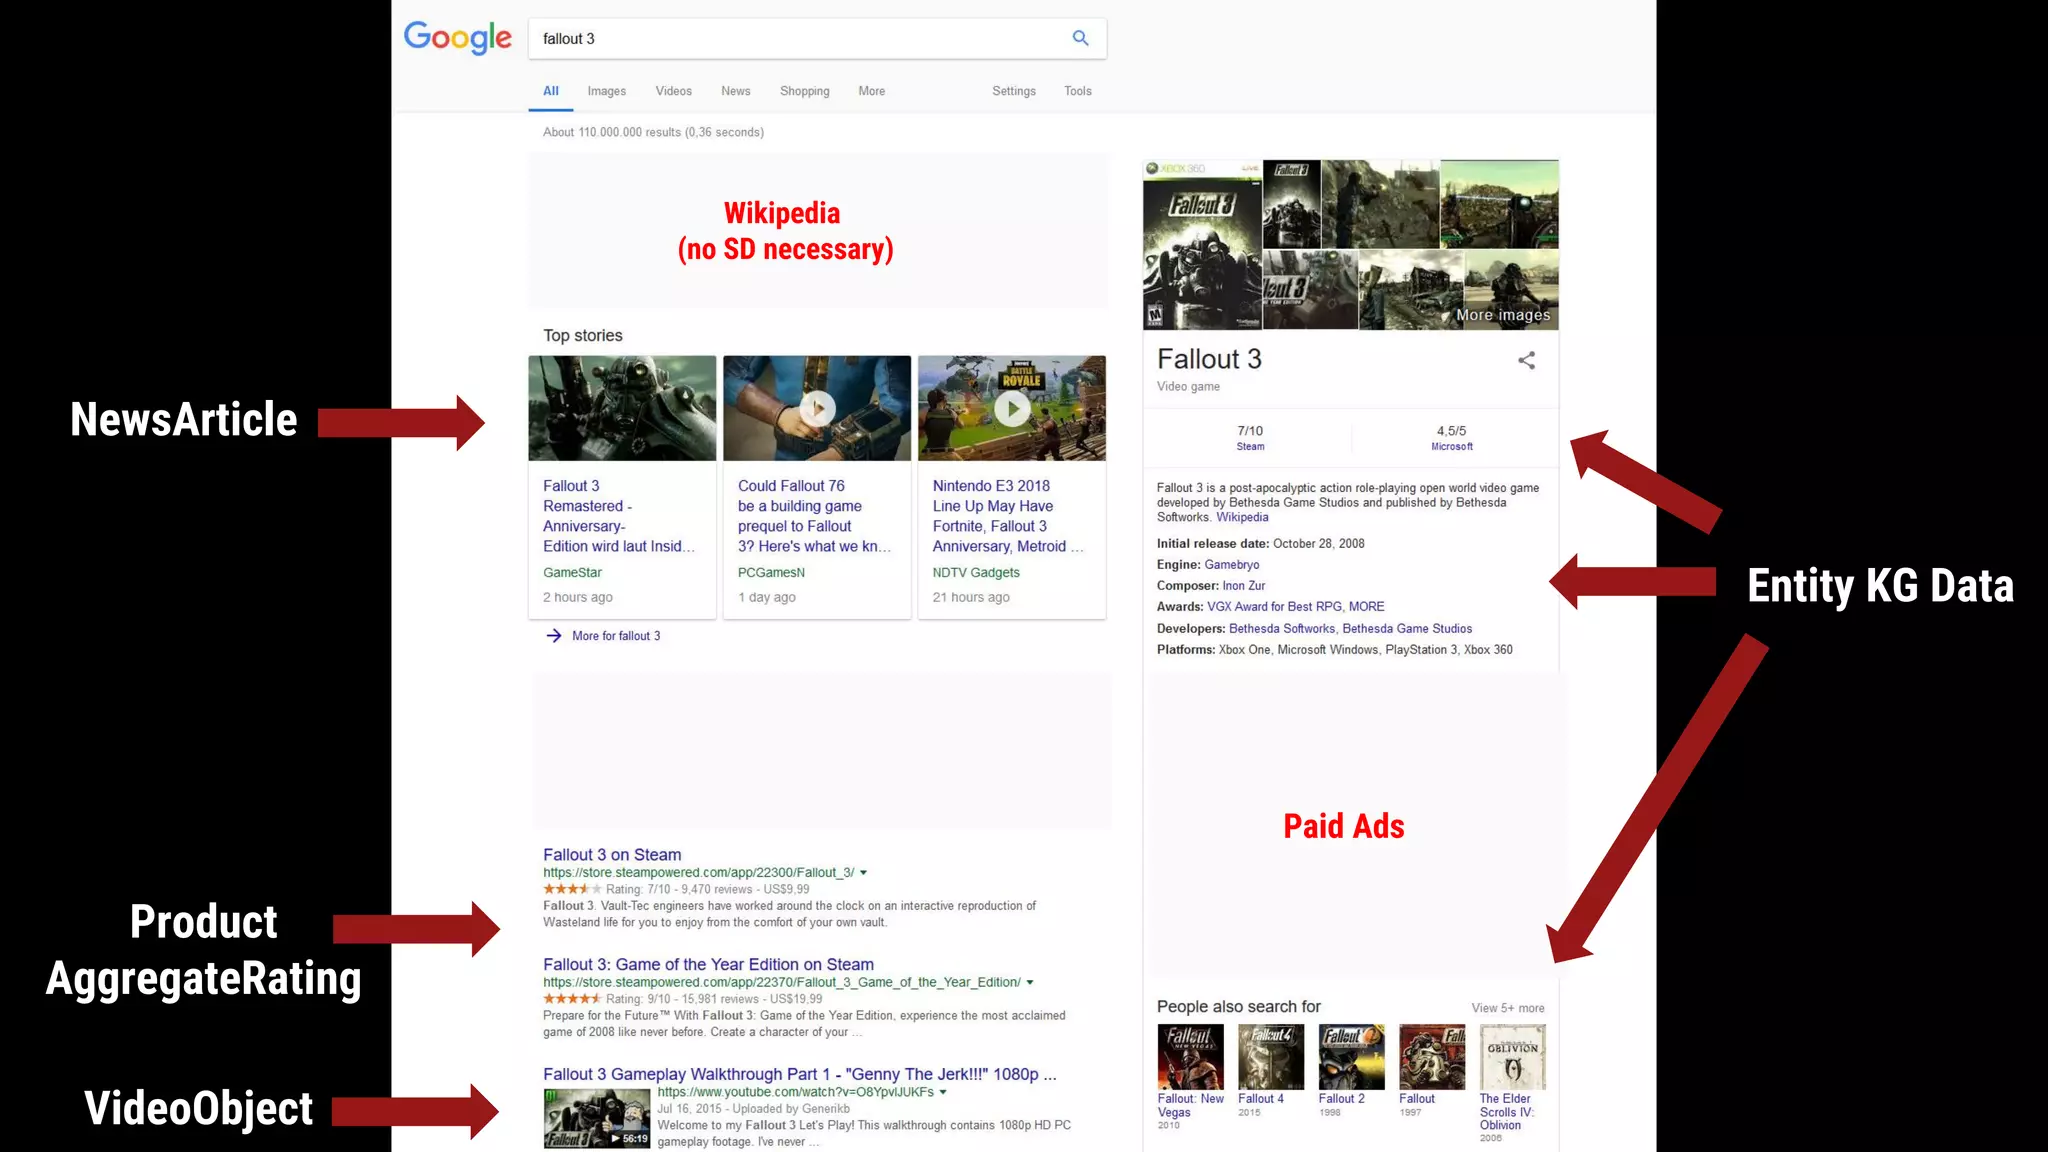Click the Gamebryo engine link

[x=1231, y=565]
